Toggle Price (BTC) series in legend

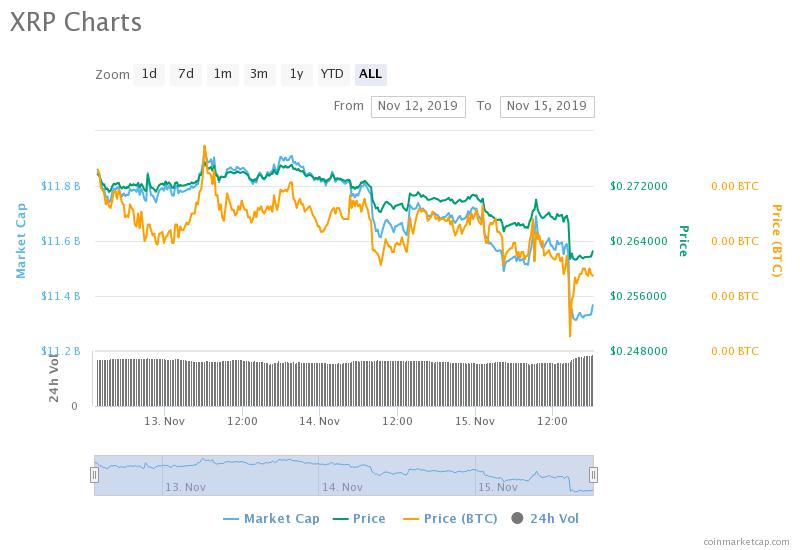click(x=450, y=519)
